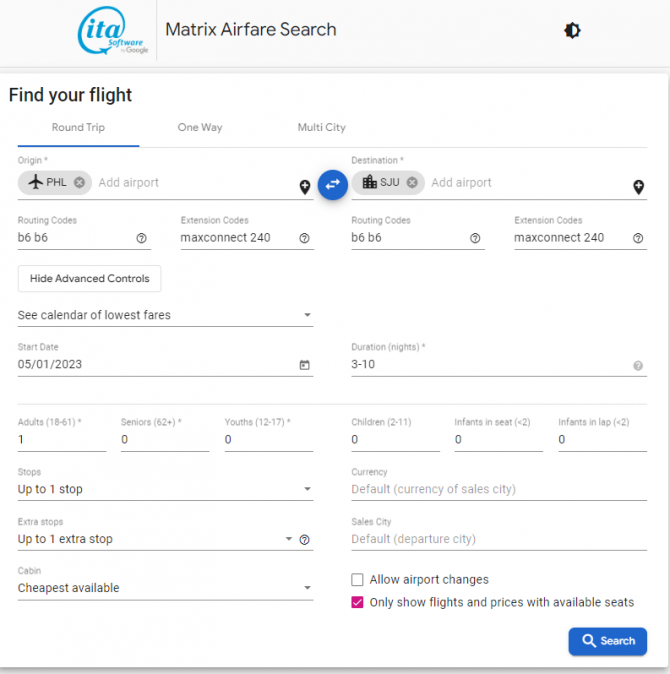The height and width of the screenshot is (674, 670).
Task: Uncheck only show available seats option
Action: [x=357, y=602]
